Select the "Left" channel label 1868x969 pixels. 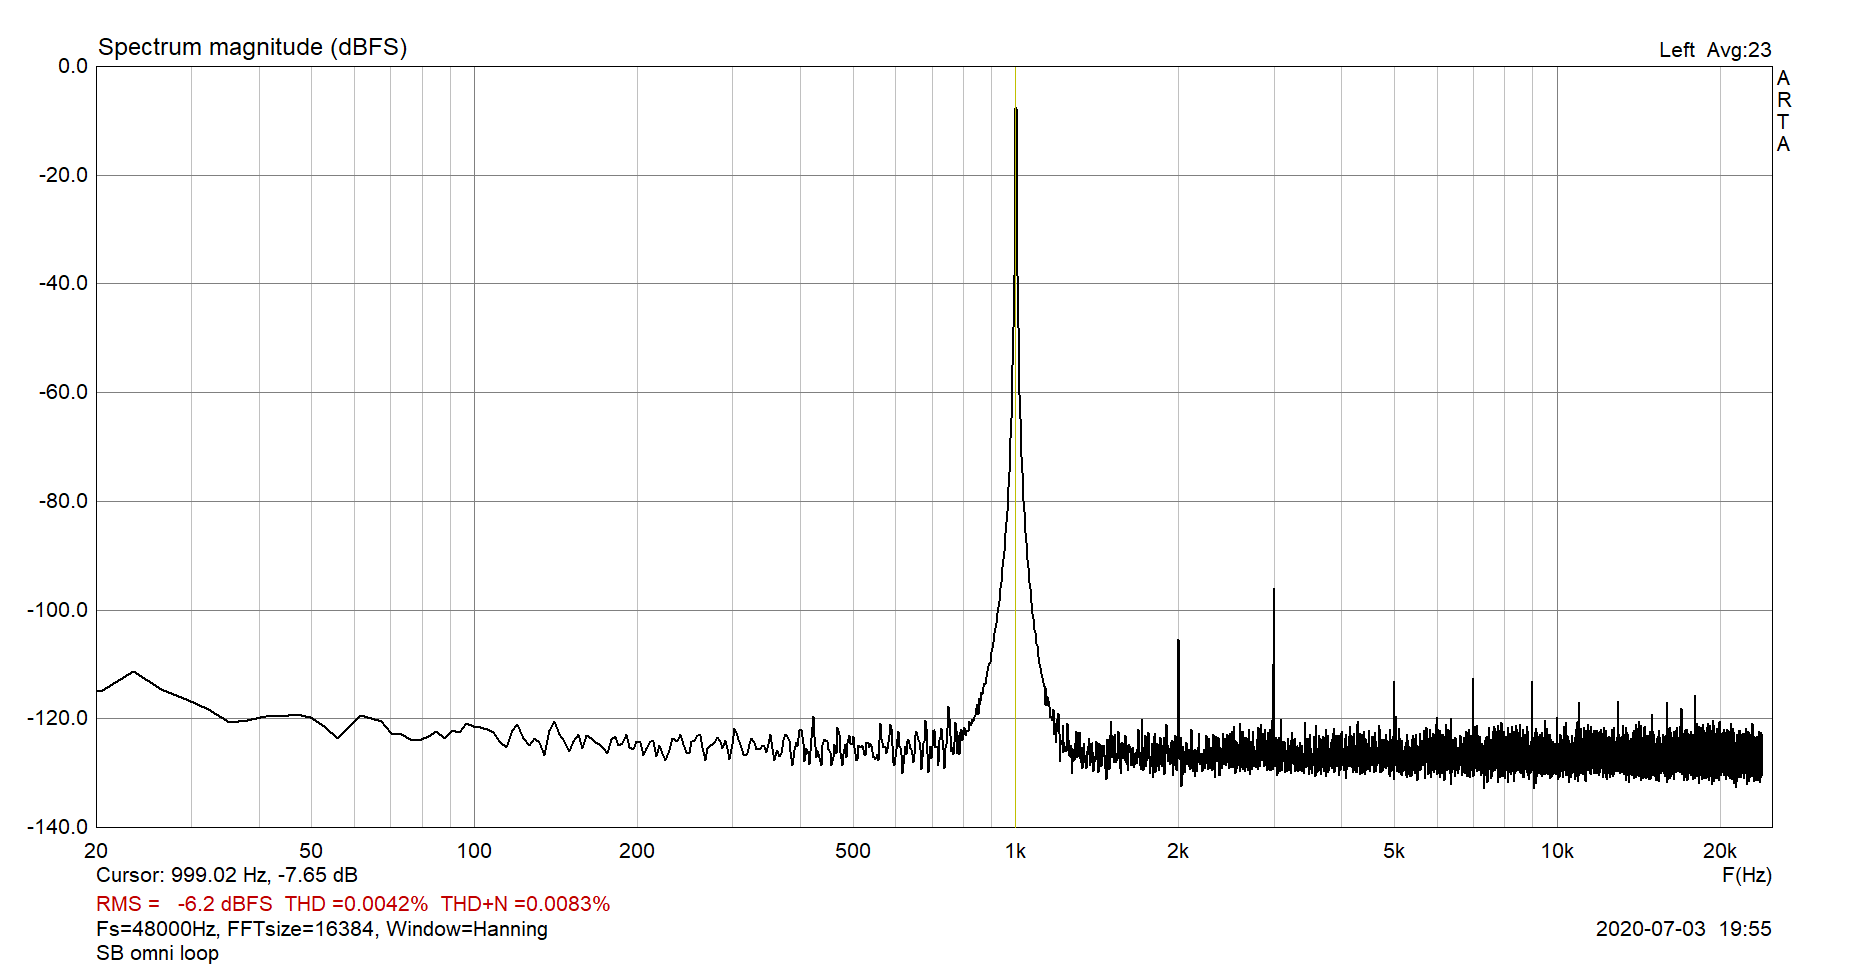point(1676,50)
